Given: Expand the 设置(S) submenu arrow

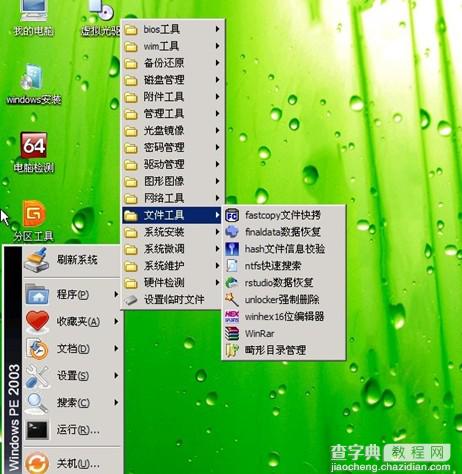Looking at the screenshot, I should (116, 375).
